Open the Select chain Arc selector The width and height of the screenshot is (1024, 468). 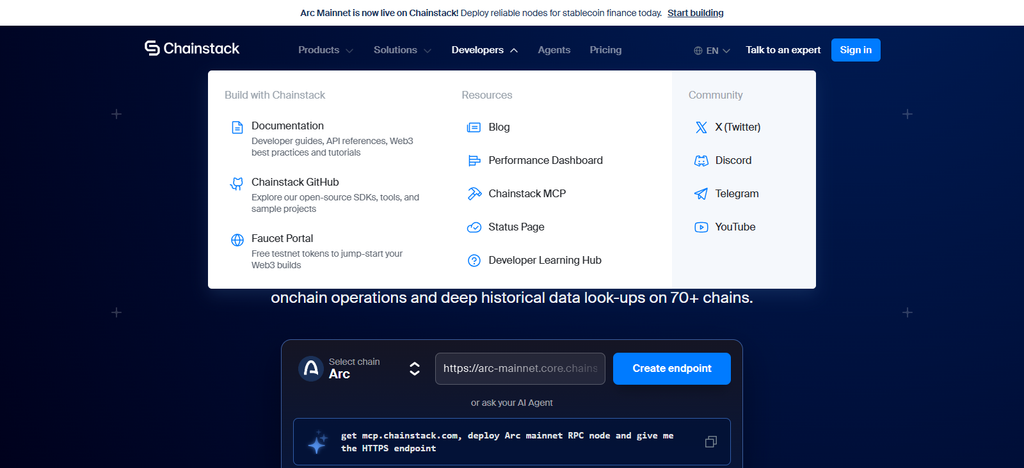point(359,369)
